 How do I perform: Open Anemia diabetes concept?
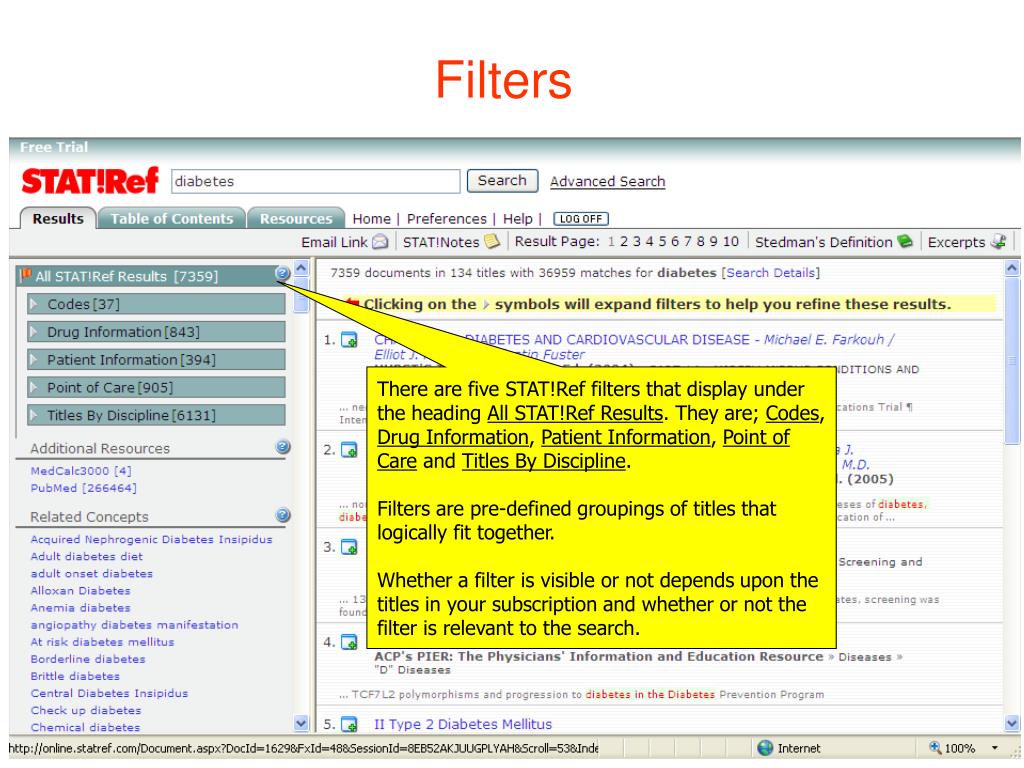(x=80, y=607)
